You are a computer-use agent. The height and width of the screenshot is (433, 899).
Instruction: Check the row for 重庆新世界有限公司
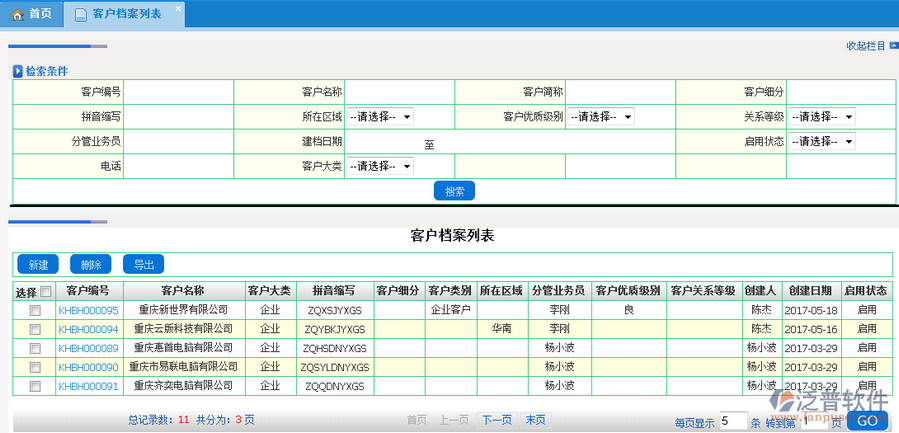pyautogui.click(x=35, y=311)
